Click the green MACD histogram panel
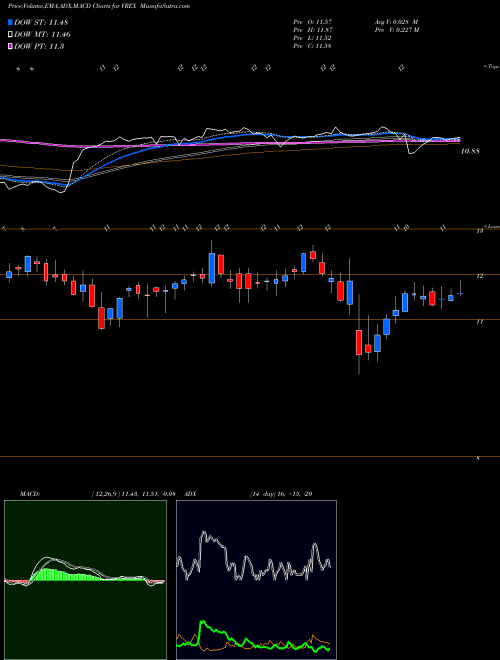This screenshot has height=660, width=500. (x=85, y=580)
